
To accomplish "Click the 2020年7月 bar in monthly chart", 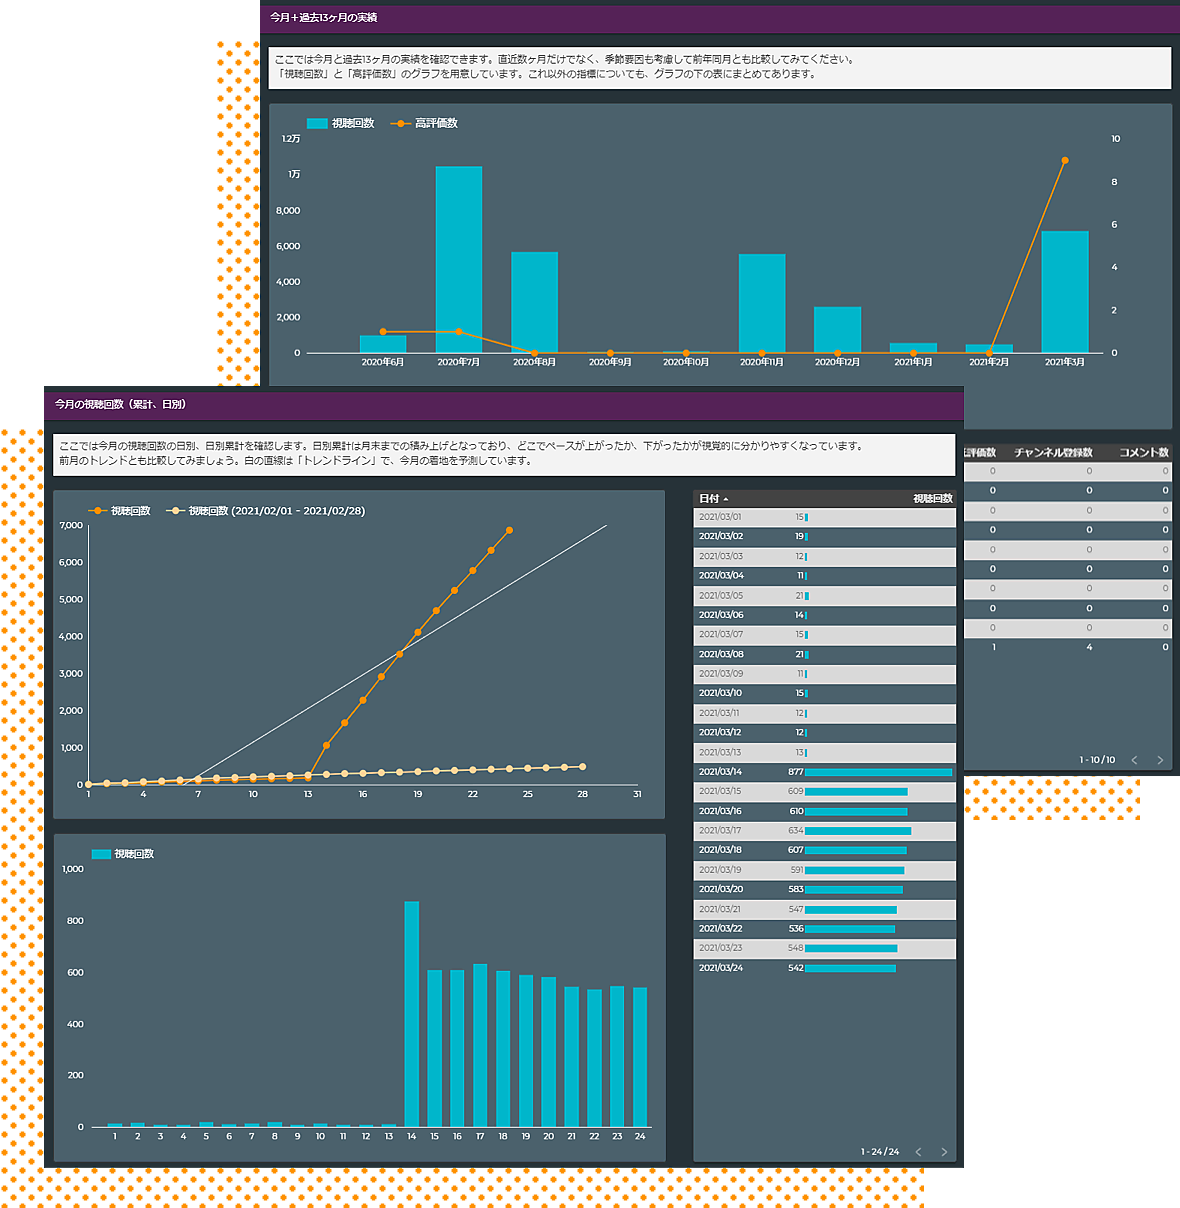I will (459, 260).
